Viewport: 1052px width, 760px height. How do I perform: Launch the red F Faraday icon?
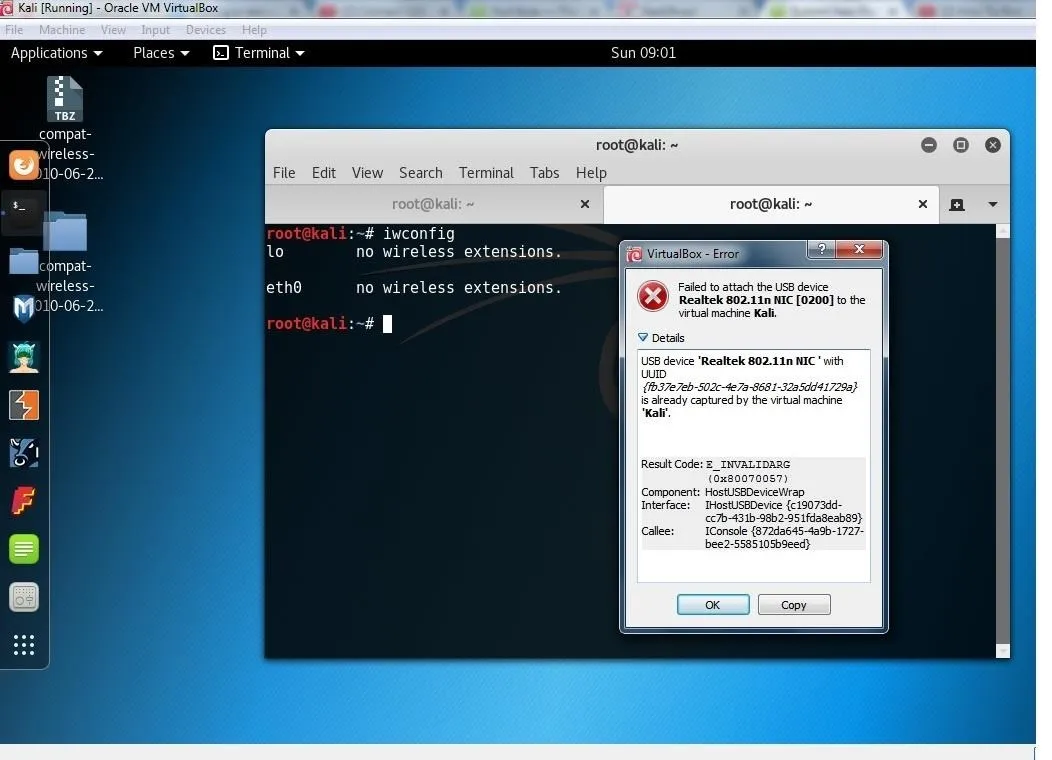coord(24,500)
